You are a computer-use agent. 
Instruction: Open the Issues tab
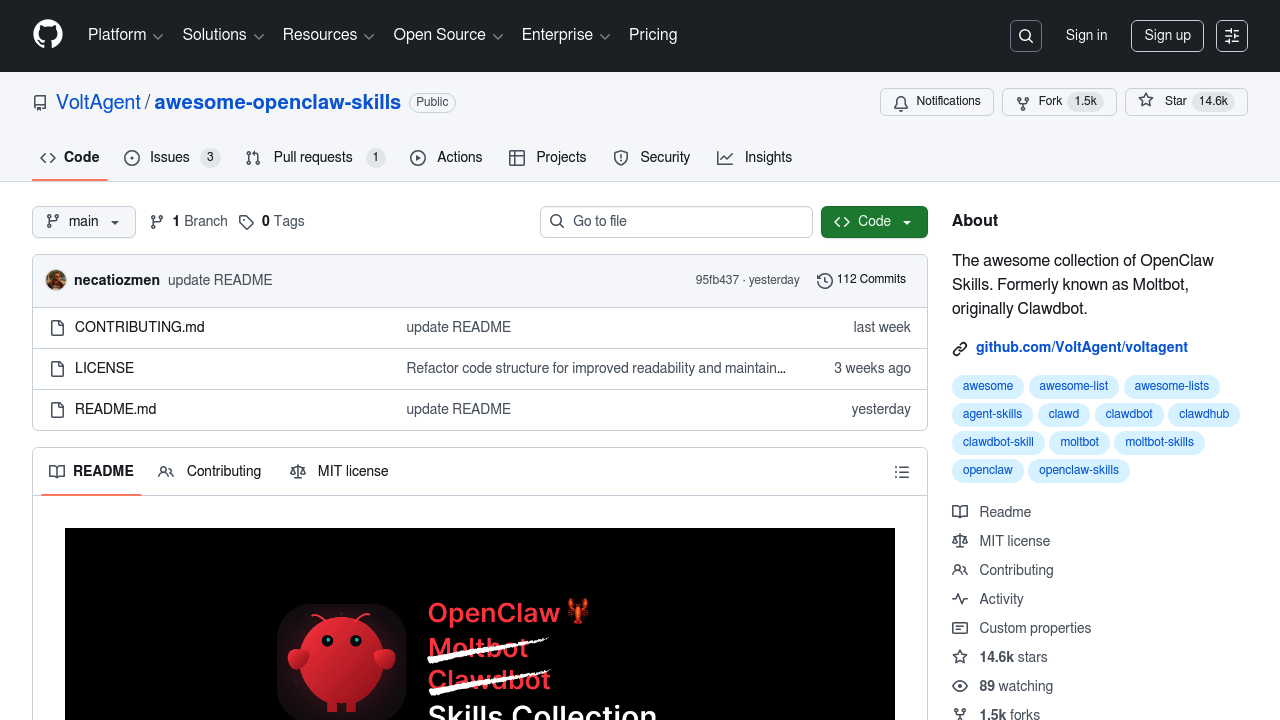pyautogui.click(x=170, y=158)
